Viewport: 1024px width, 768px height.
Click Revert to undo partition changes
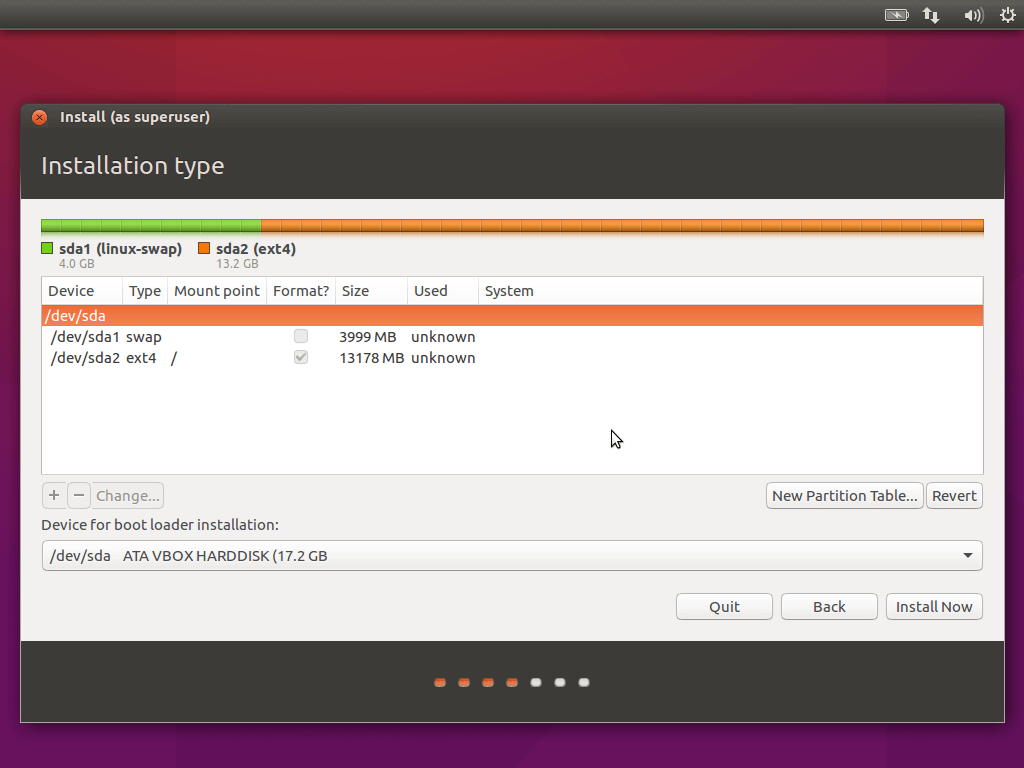pos(953,495)
